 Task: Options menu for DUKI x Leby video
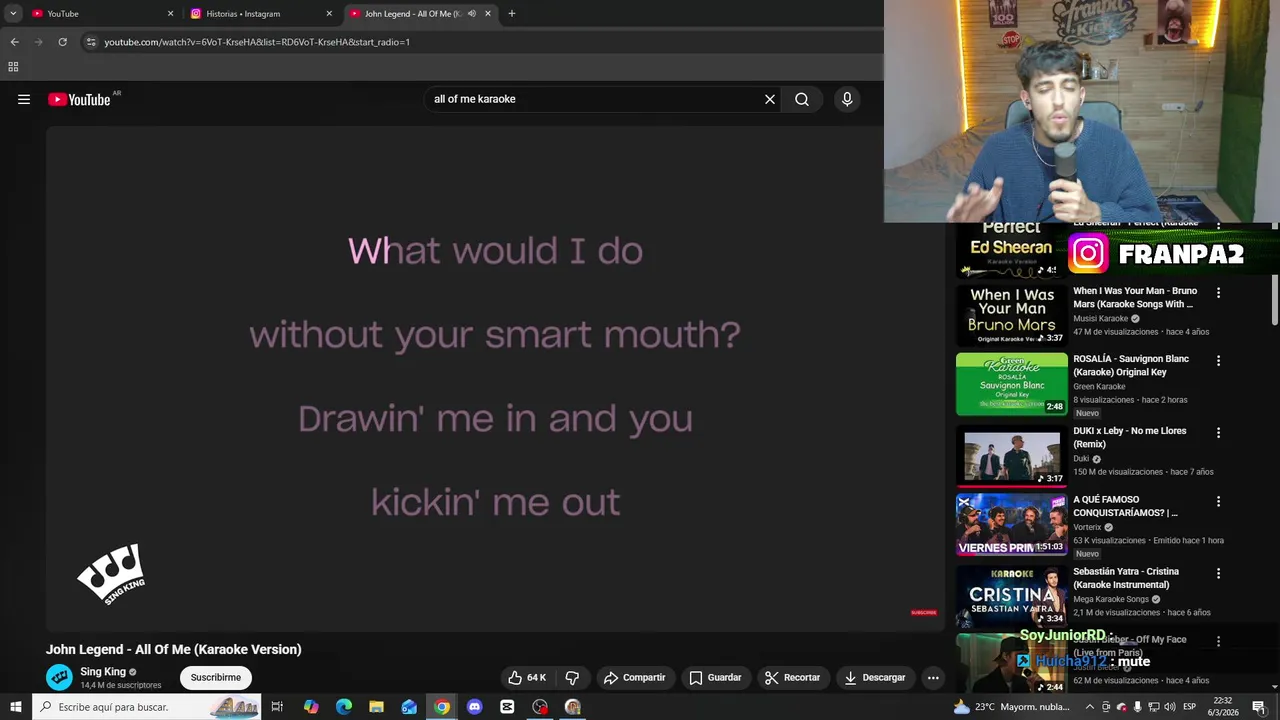(1218, 433)
